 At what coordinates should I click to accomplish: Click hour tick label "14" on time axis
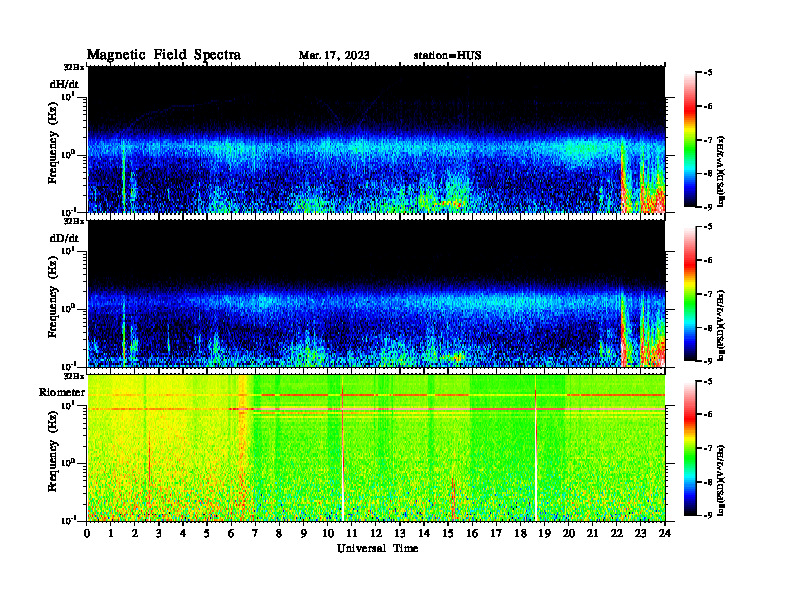[x=424, y=533]
